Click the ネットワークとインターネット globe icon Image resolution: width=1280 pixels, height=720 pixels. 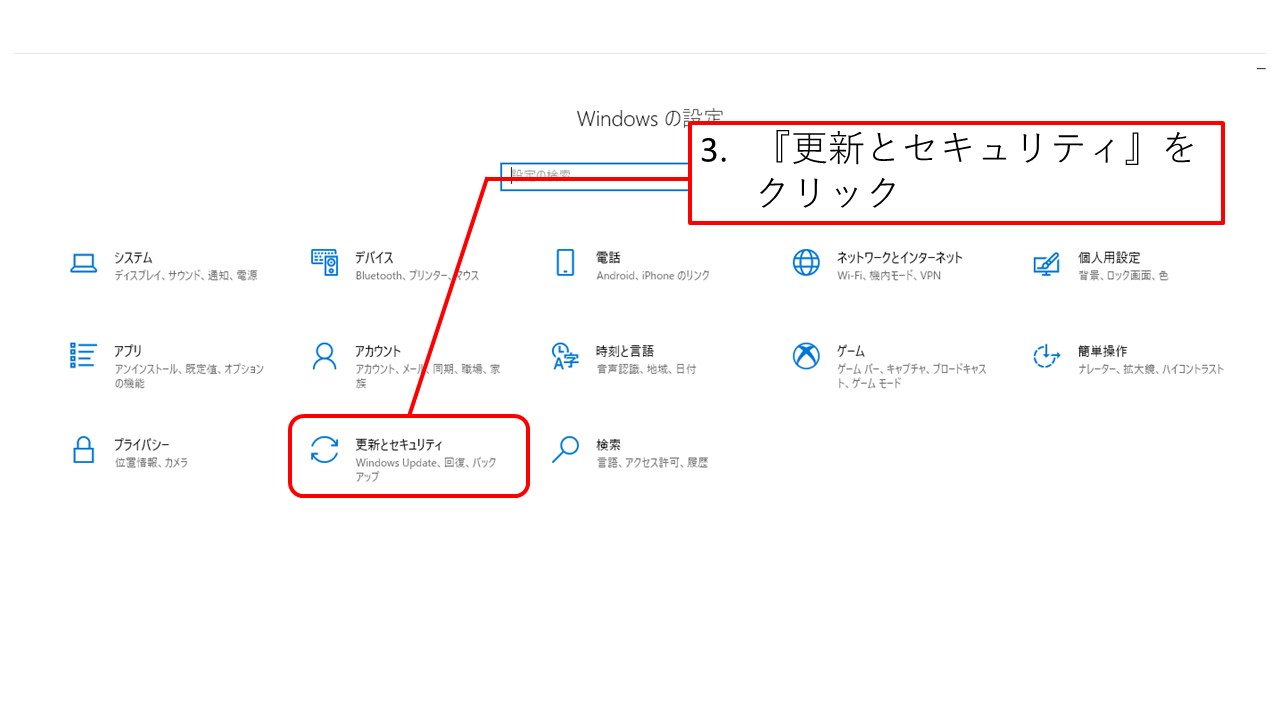tap(806, 263)
